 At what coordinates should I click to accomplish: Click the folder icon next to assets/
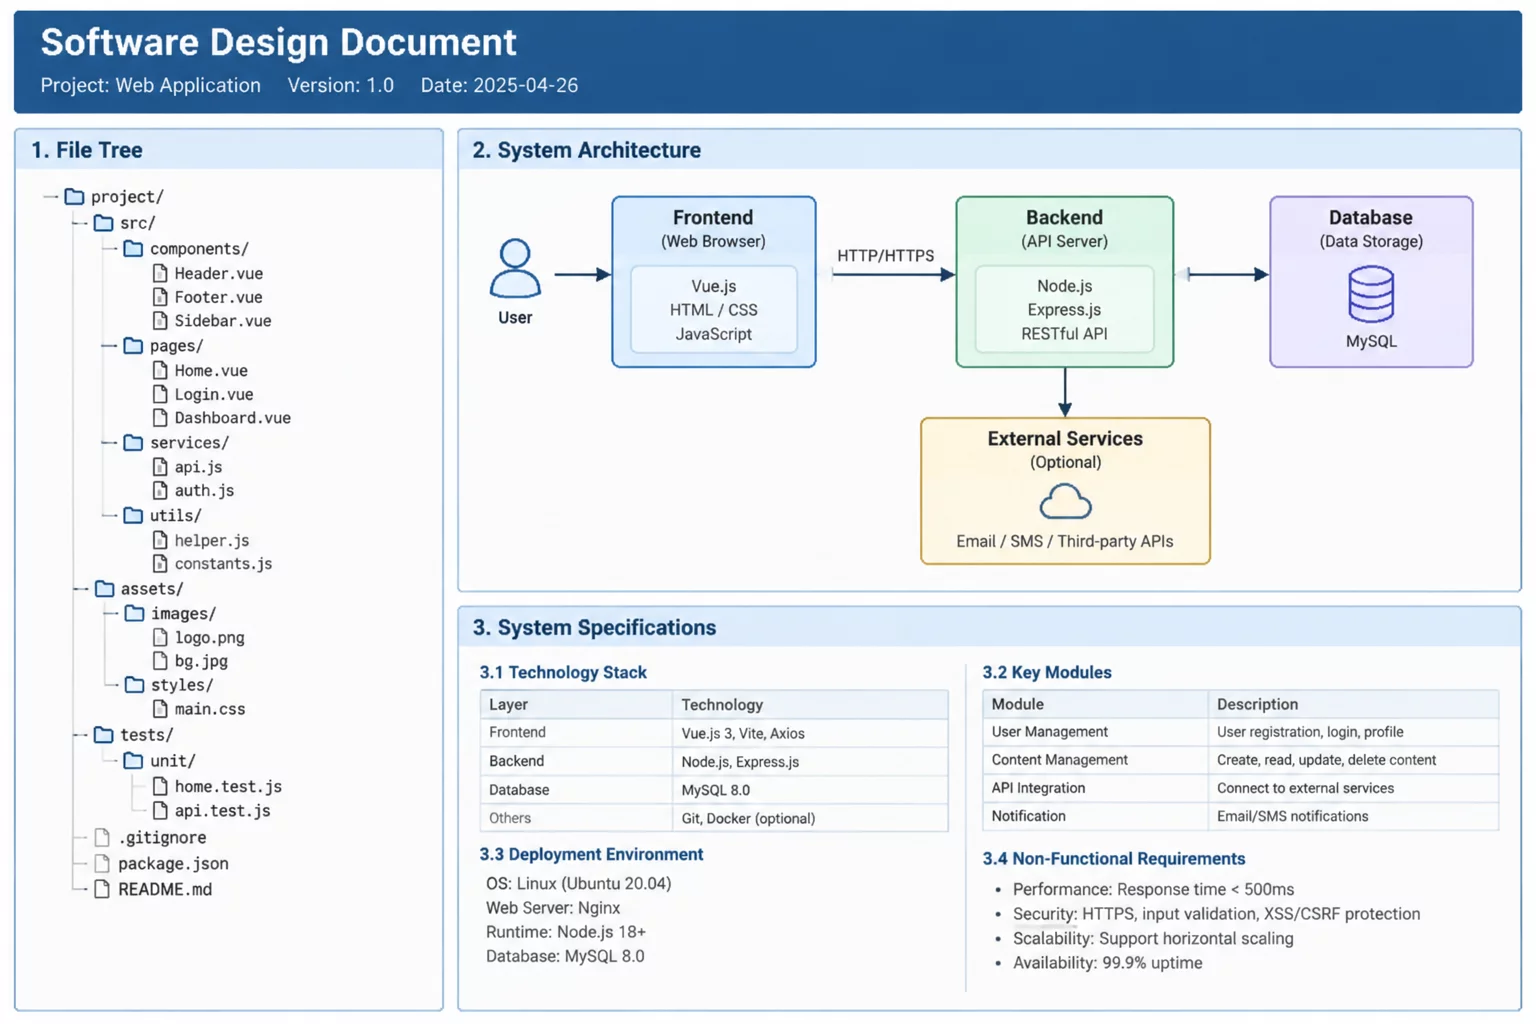[x=104, y=589]
